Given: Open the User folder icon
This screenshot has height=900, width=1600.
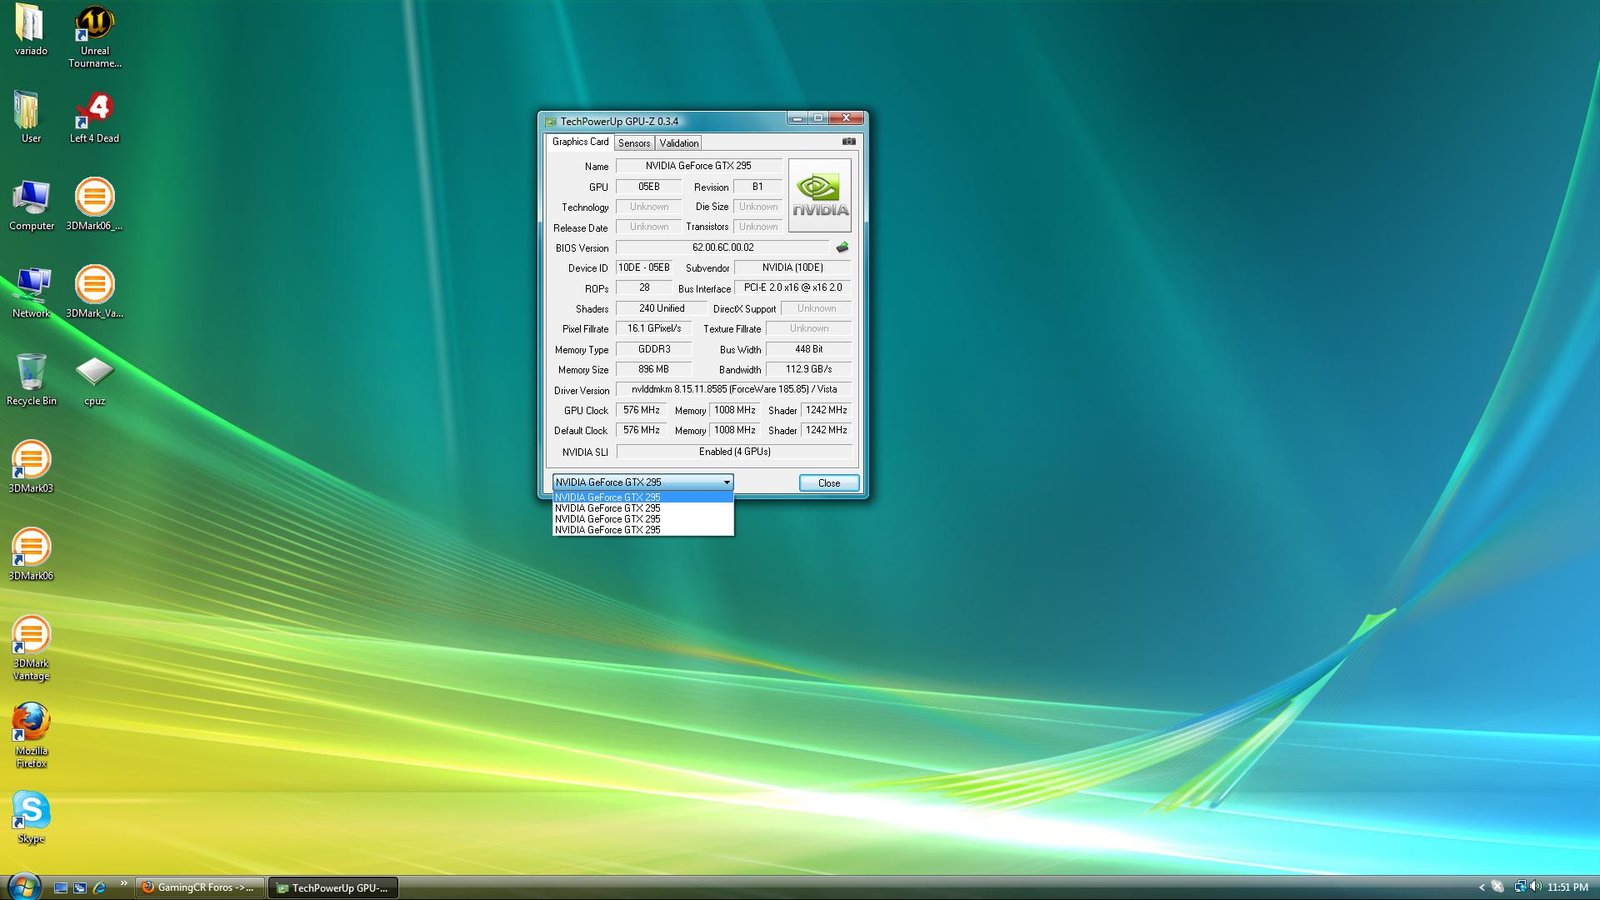Looking at the screenshot, I should pyautogui.click(x=30, y=117).
